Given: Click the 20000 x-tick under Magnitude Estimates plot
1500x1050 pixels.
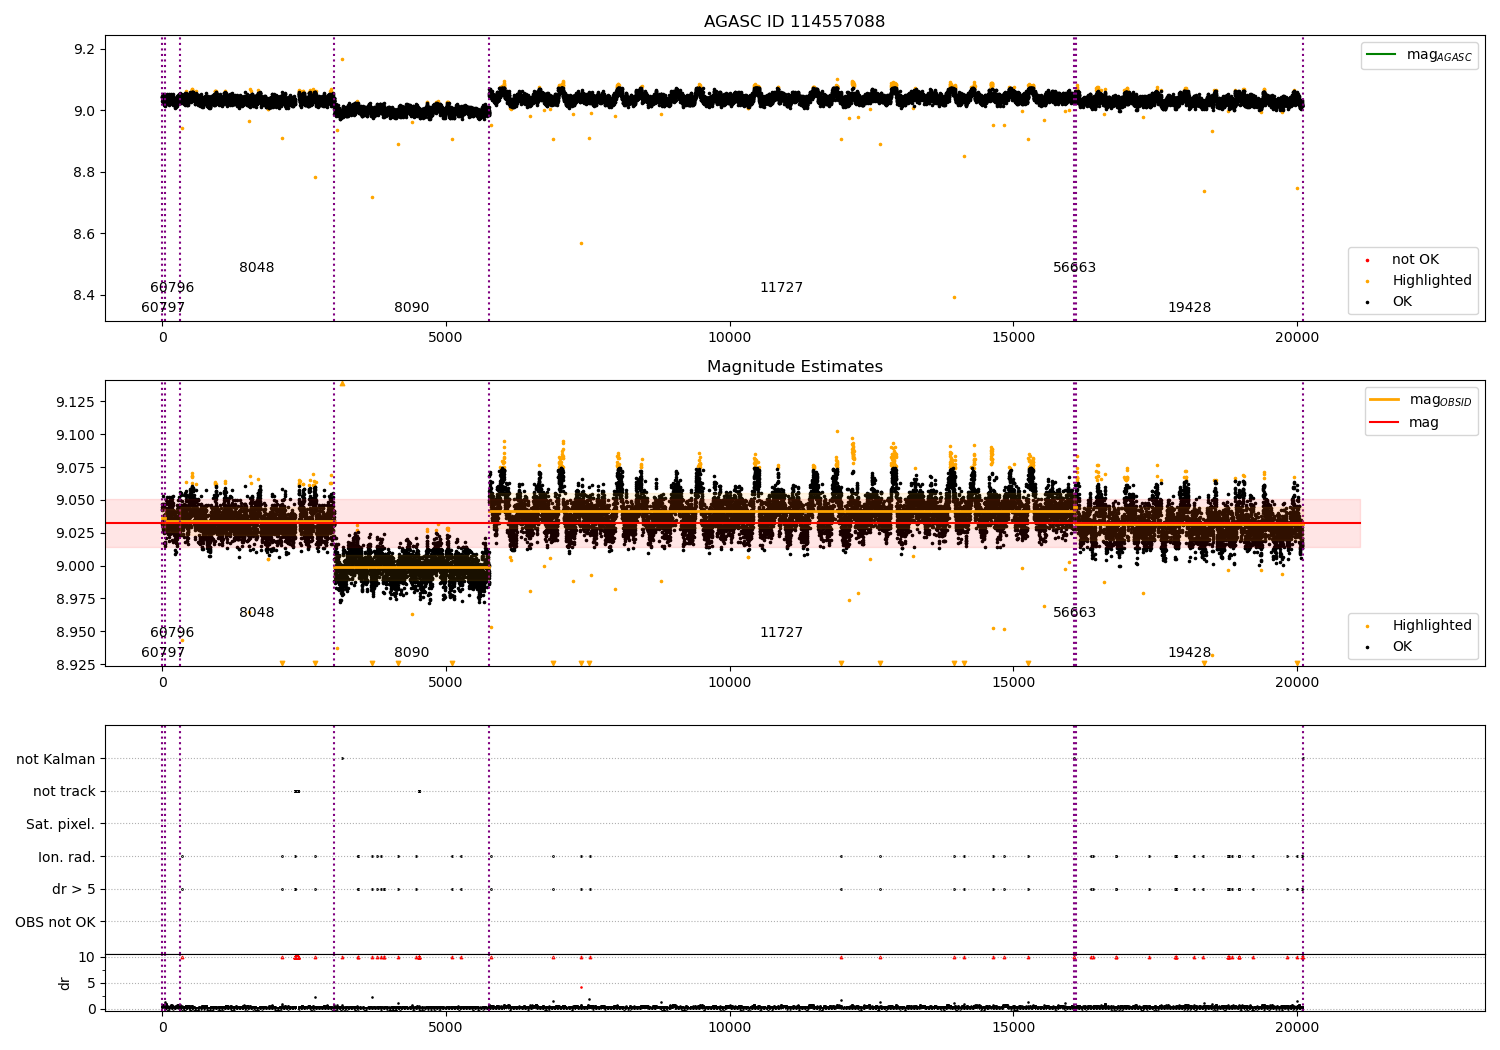Looking at the screenshot, I should pos(1297,683).
